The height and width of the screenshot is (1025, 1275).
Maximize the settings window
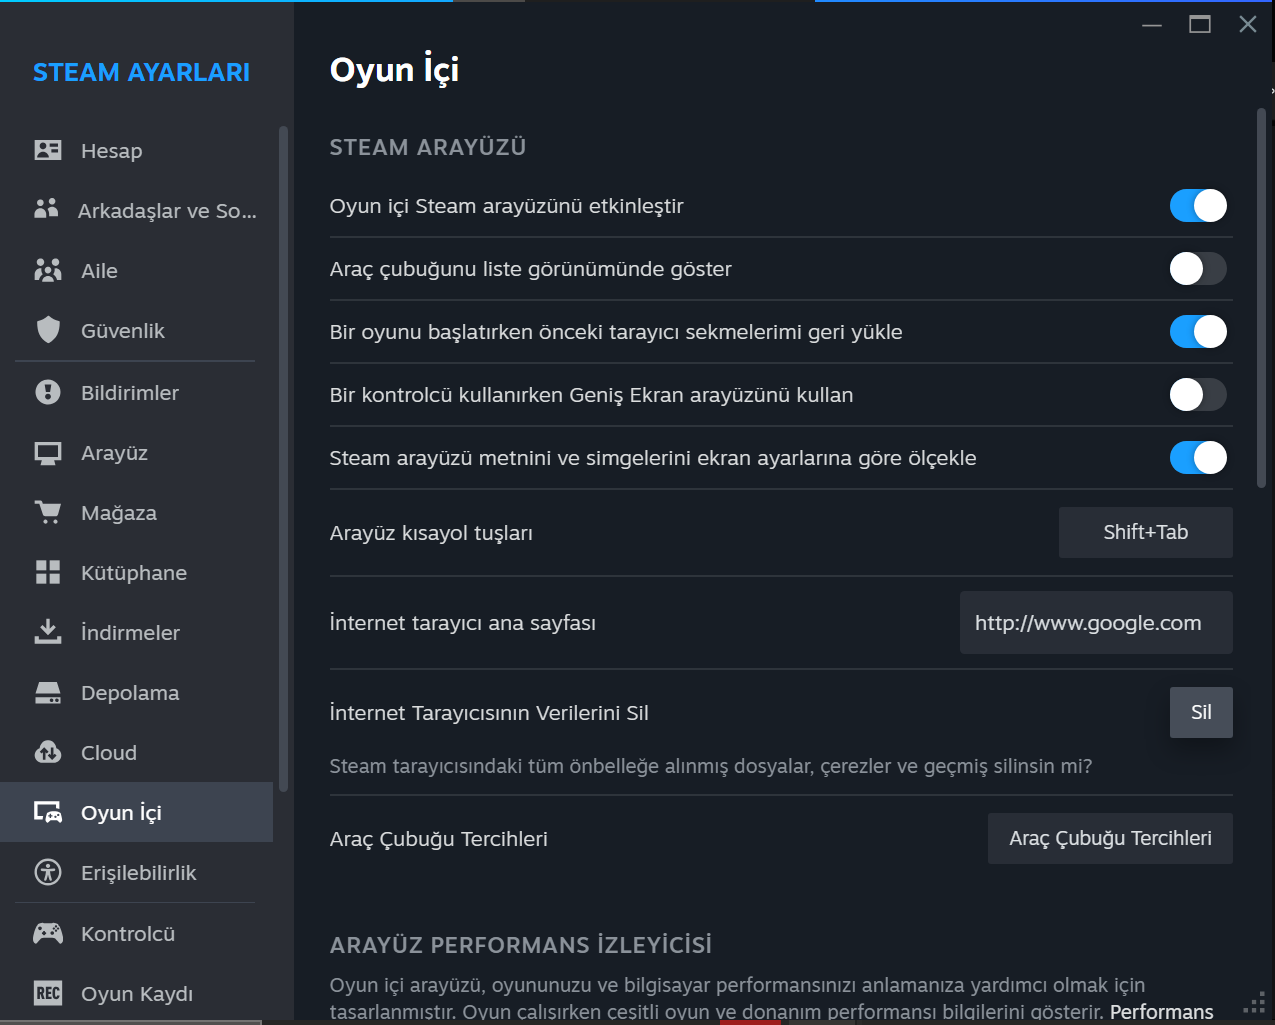click(1200, 24)
